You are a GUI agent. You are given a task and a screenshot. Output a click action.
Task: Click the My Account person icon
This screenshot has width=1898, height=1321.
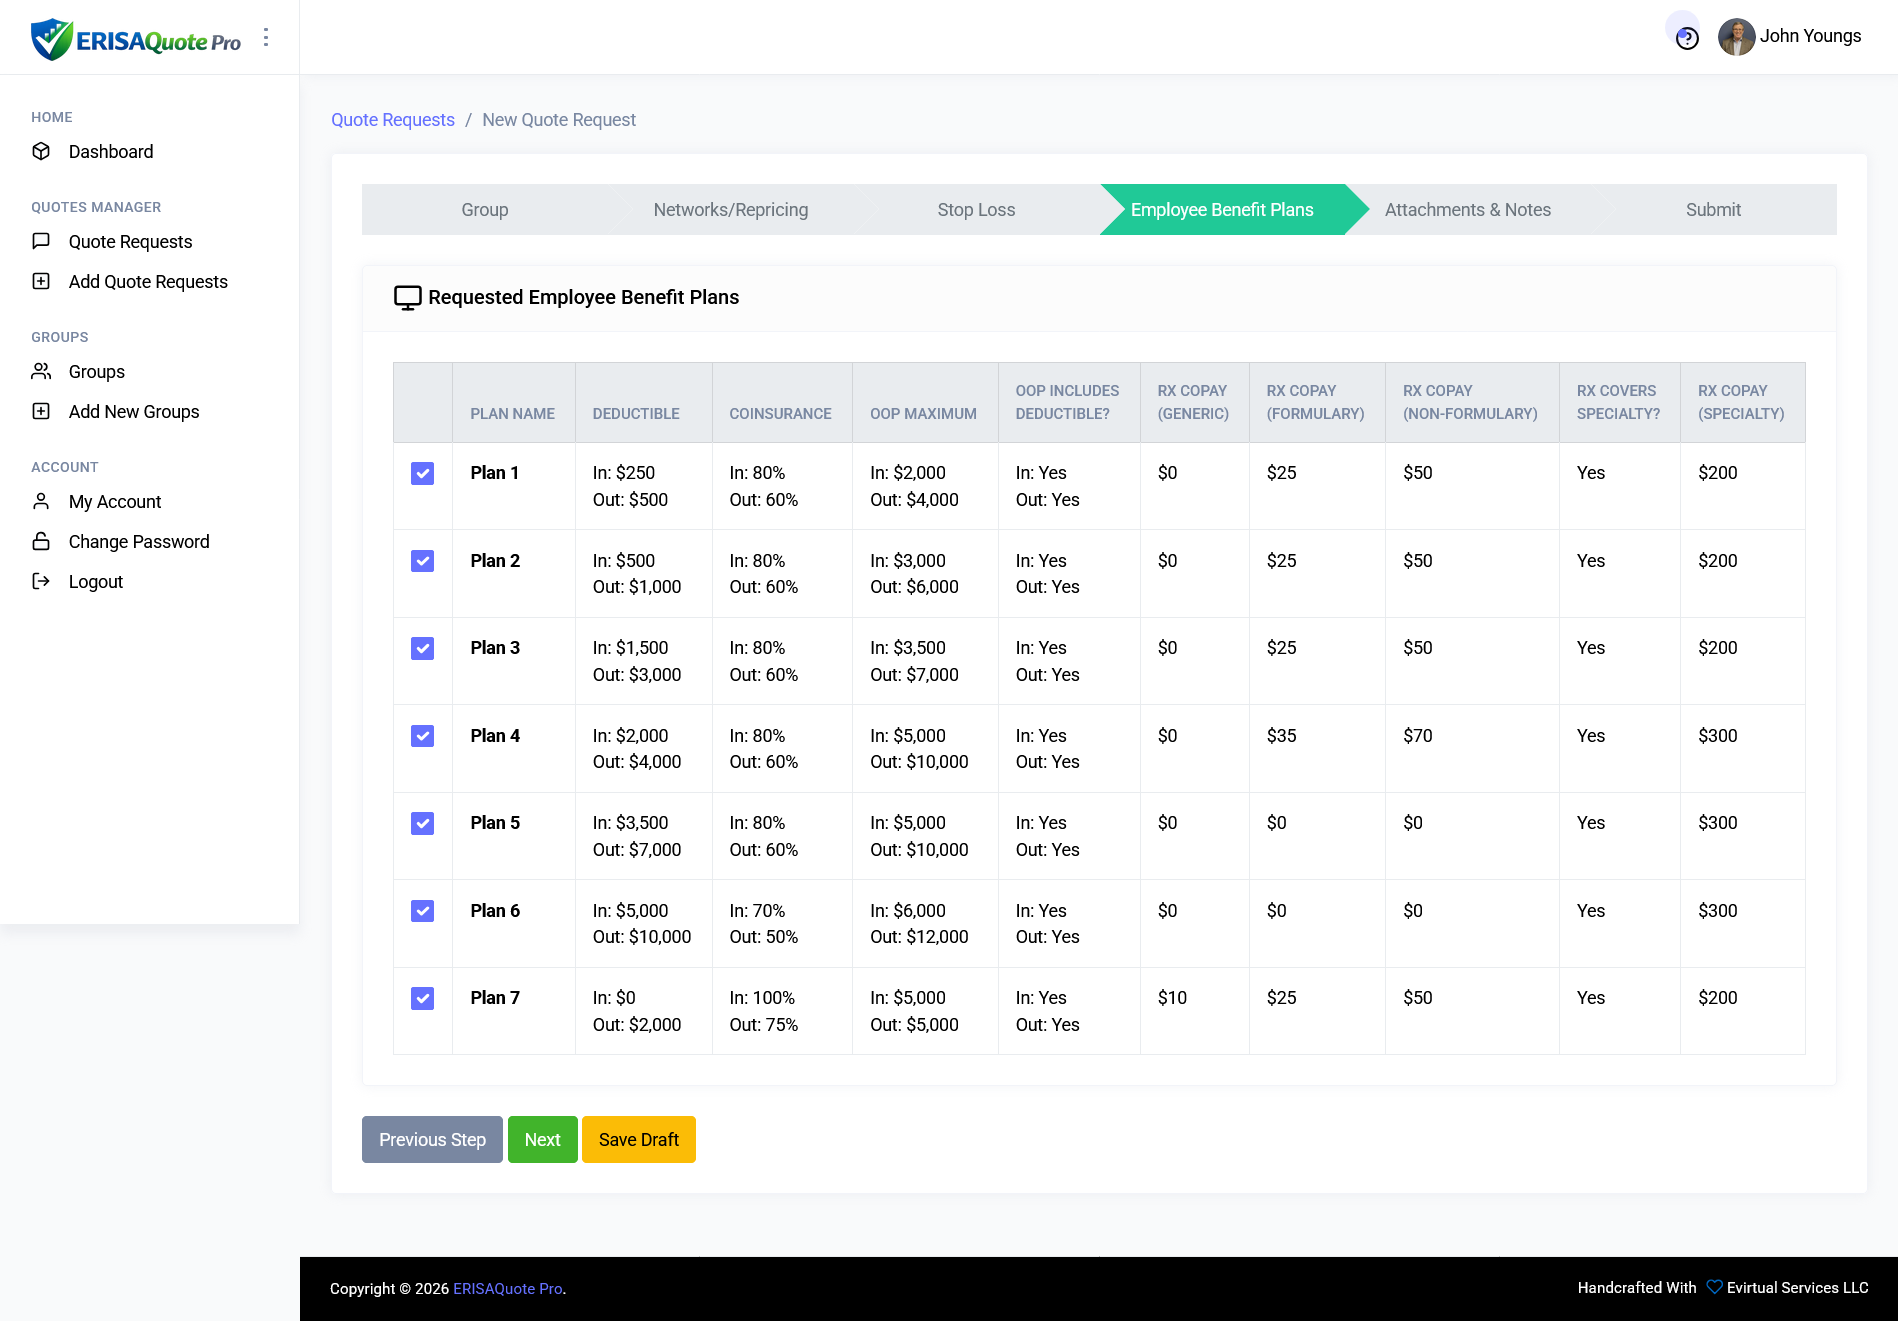(x=41, y=501)
